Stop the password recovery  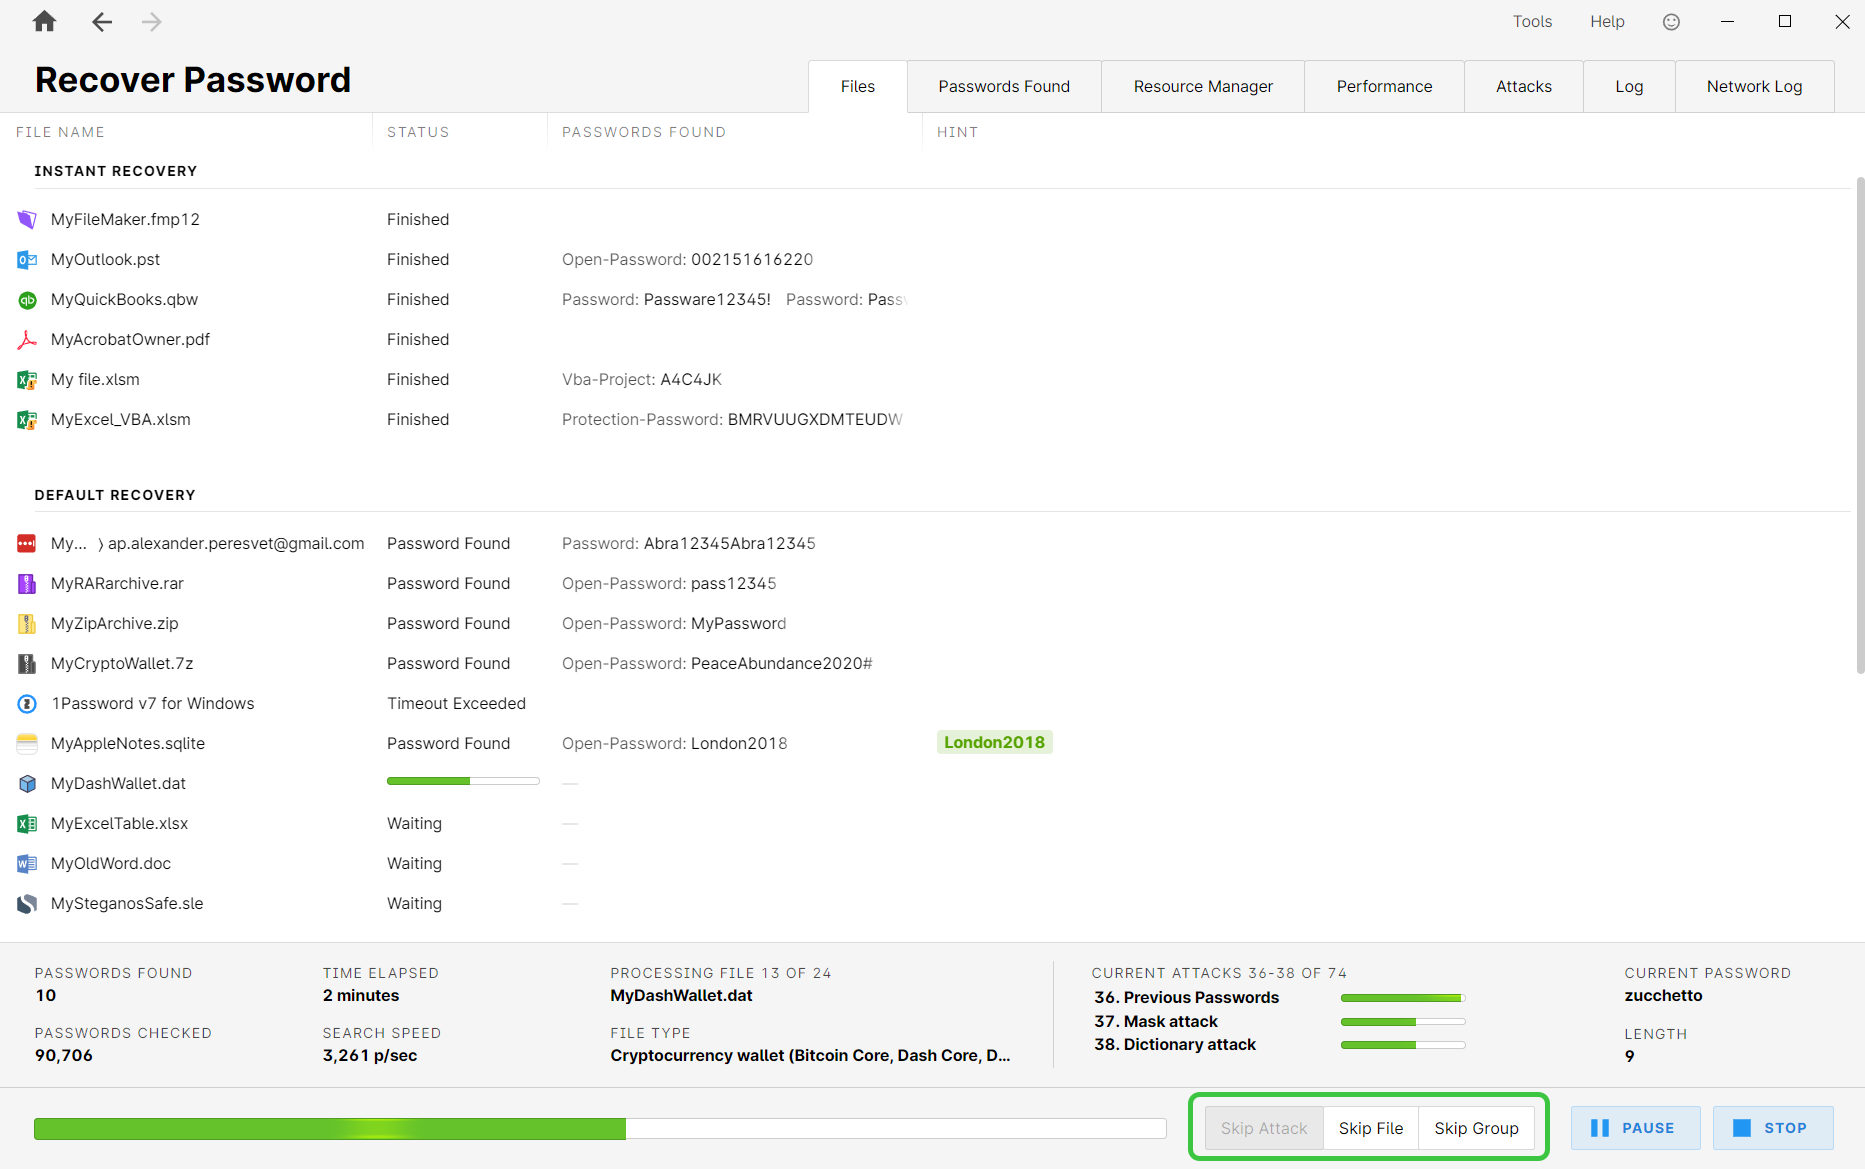coord(1773,1128)
